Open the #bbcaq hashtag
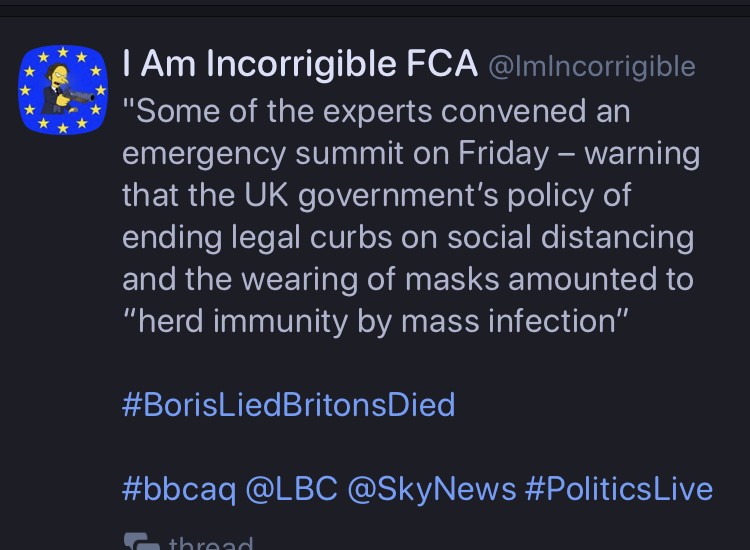The height and width of the screenshot is (550, 750). 180,489
